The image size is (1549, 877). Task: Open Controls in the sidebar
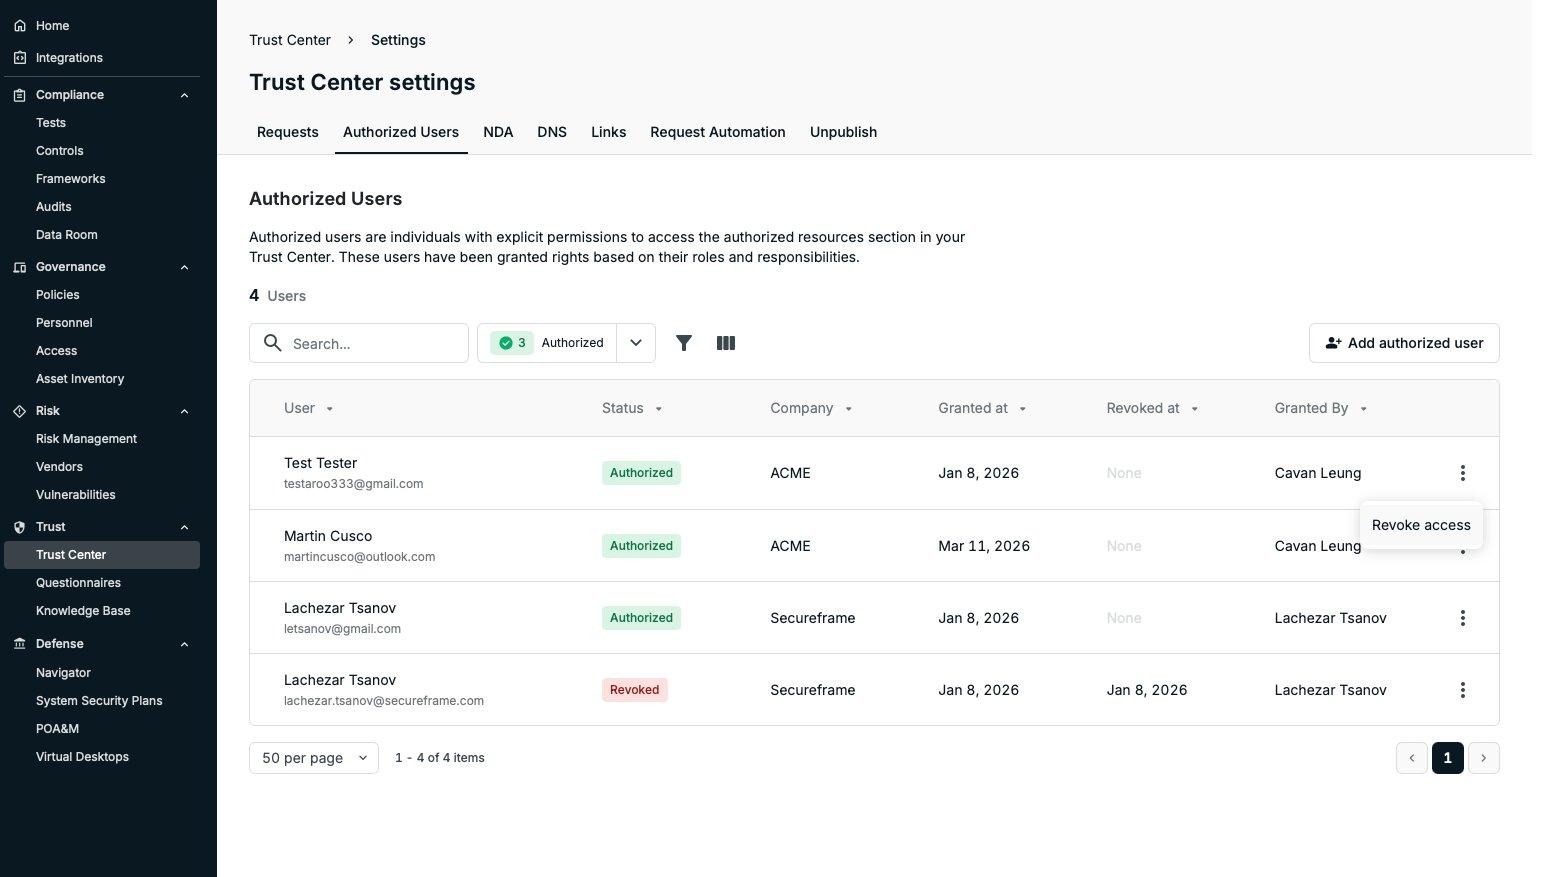[x=60, y=151]
